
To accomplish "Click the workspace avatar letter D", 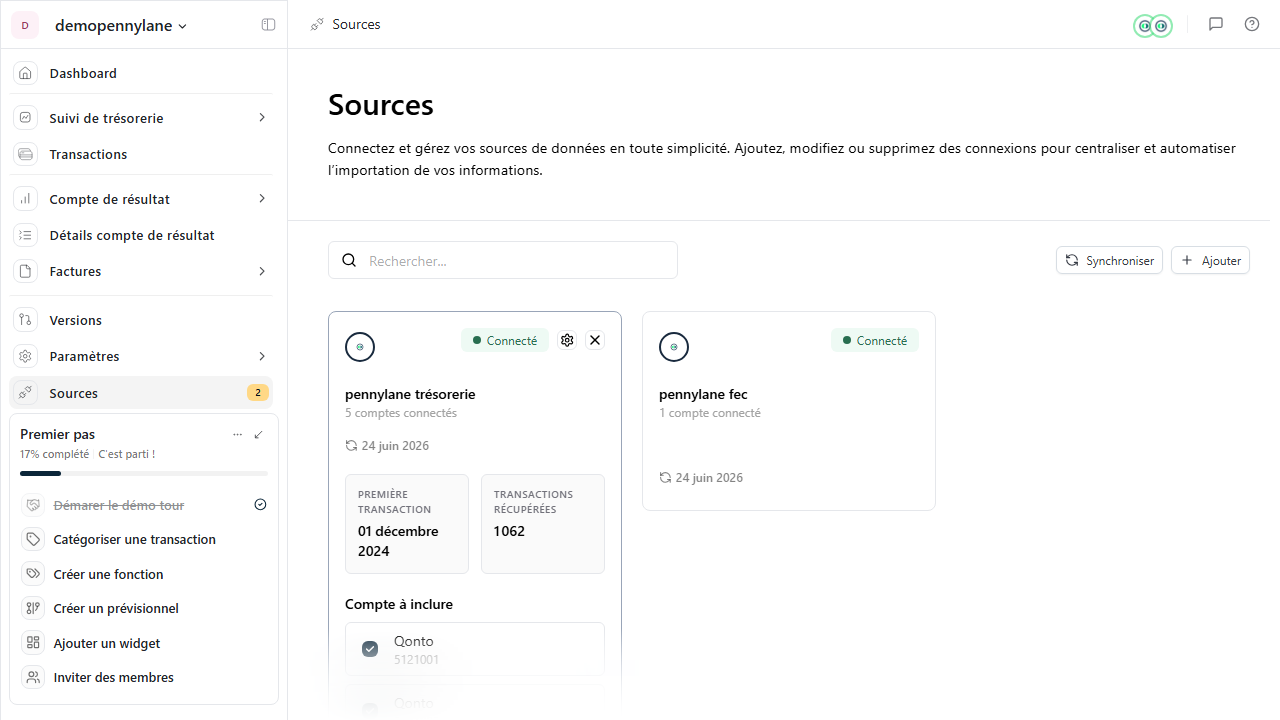I will 25,25.
